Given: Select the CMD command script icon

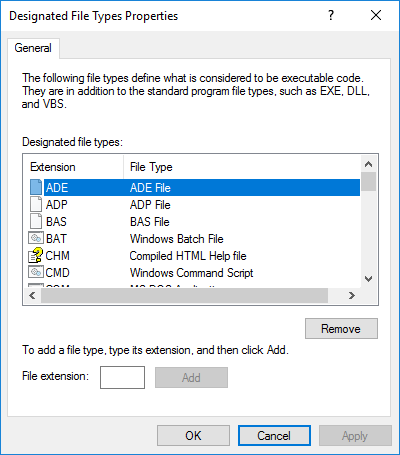Looking at the screenshot, I should (x=36, y=272).
